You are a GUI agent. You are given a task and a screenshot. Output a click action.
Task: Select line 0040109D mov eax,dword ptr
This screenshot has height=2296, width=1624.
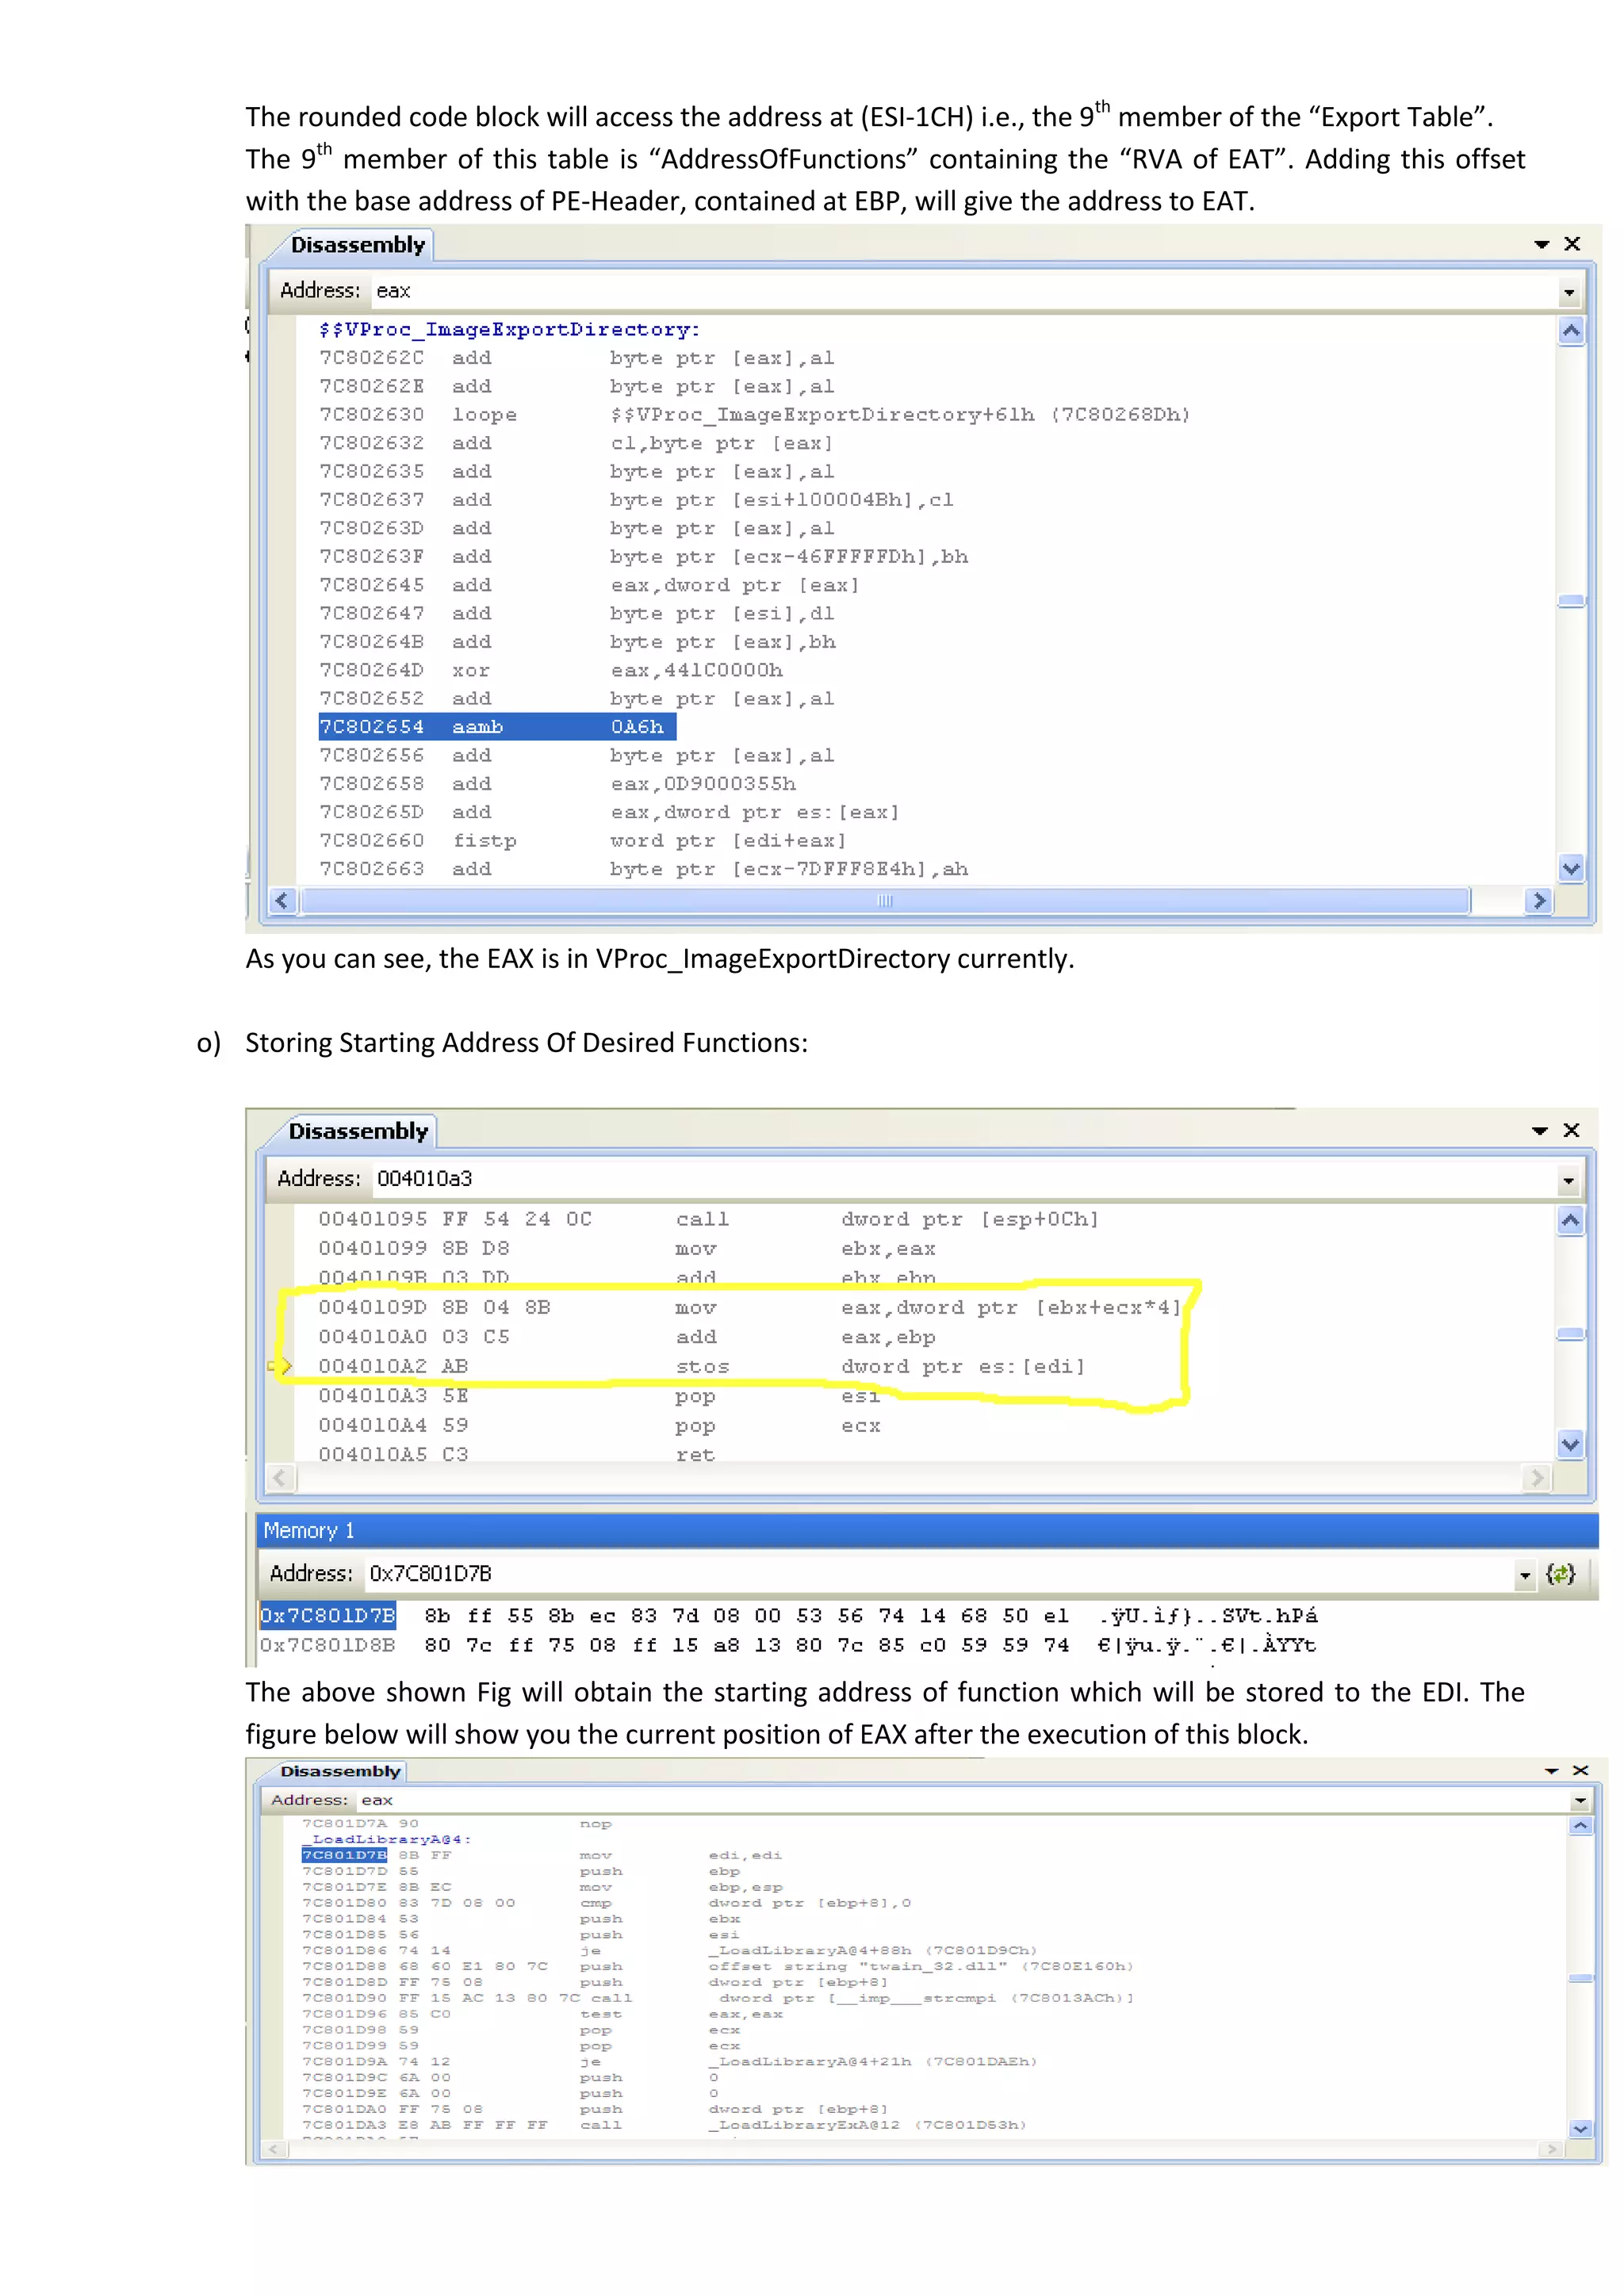coord(750,1308)
